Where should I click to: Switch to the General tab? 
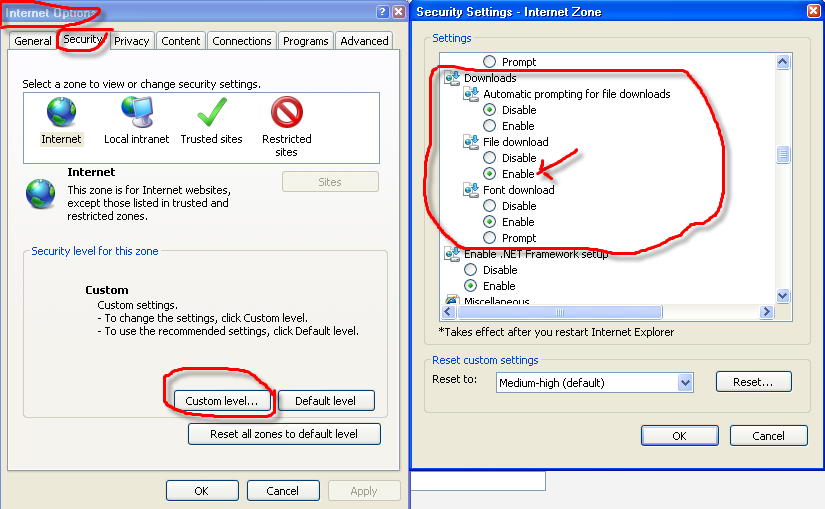coord(33,41)
